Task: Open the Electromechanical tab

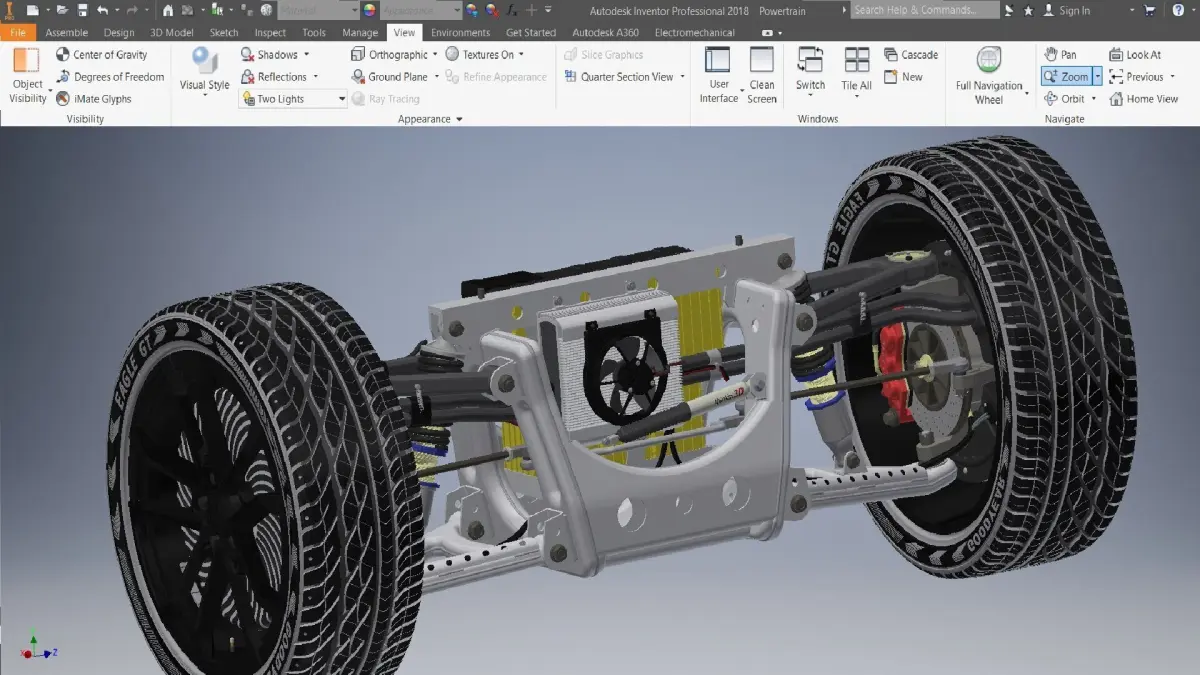Action: click(x=695, y=33)
